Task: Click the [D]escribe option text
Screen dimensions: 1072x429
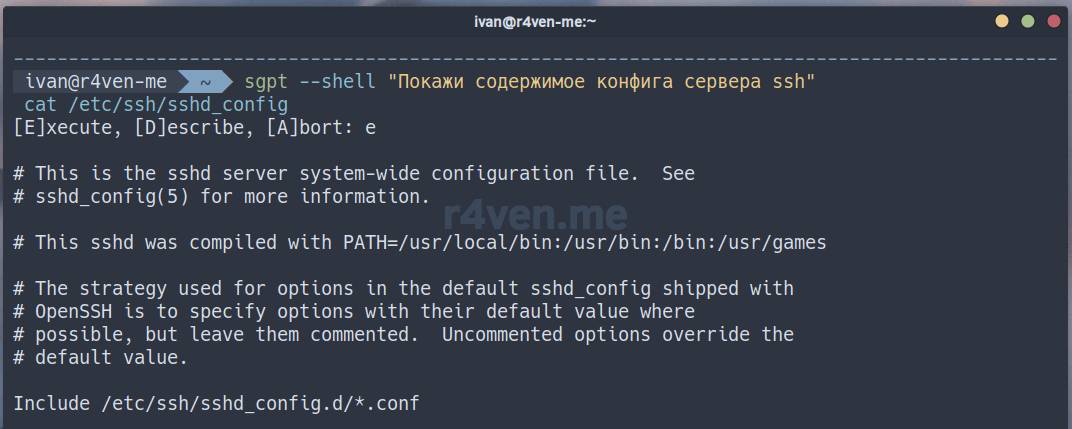Action: [192, 127]
